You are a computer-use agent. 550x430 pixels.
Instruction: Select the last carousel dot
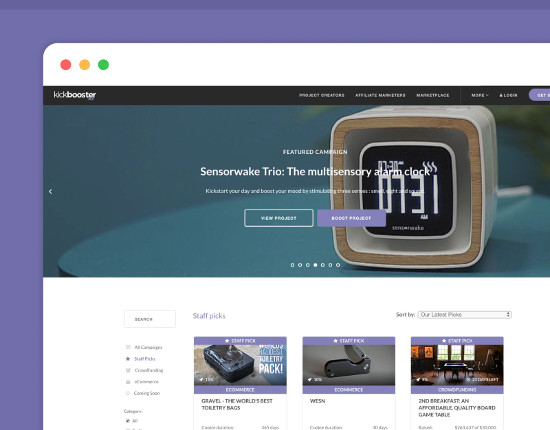[338, 265]
